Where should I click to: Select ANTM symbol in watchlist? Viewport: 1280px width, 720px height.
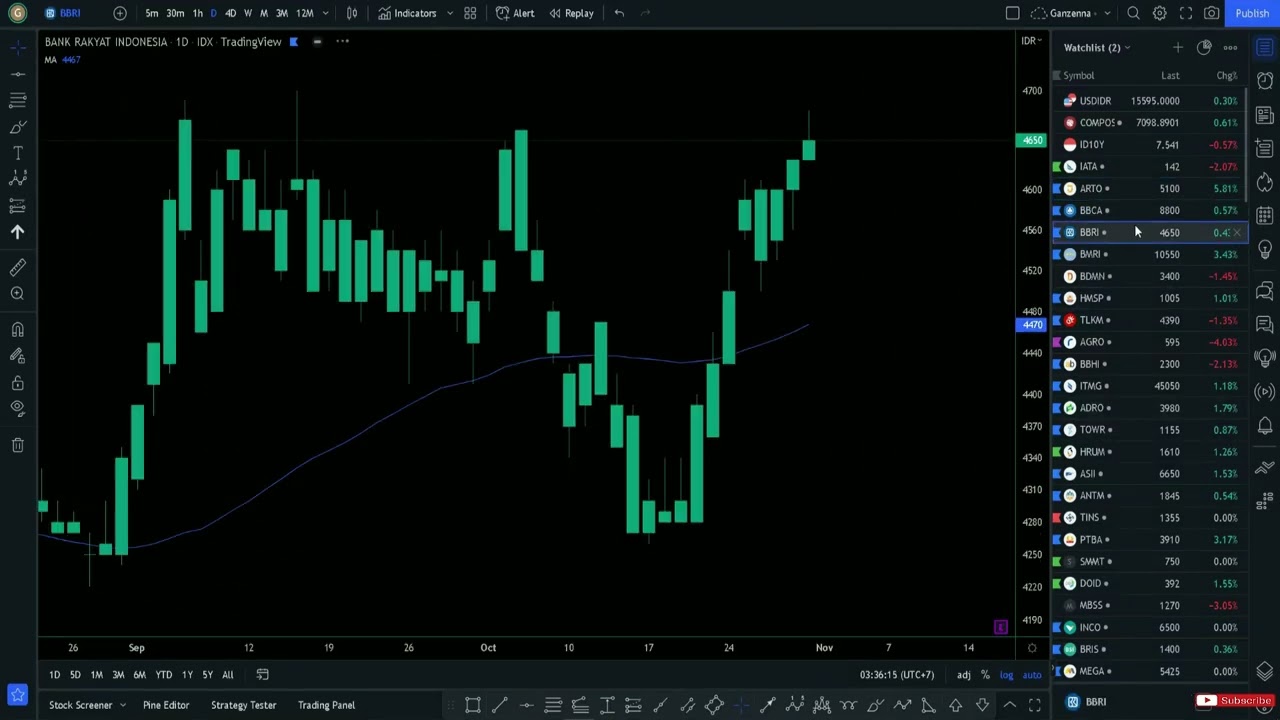pos(1148,496)
